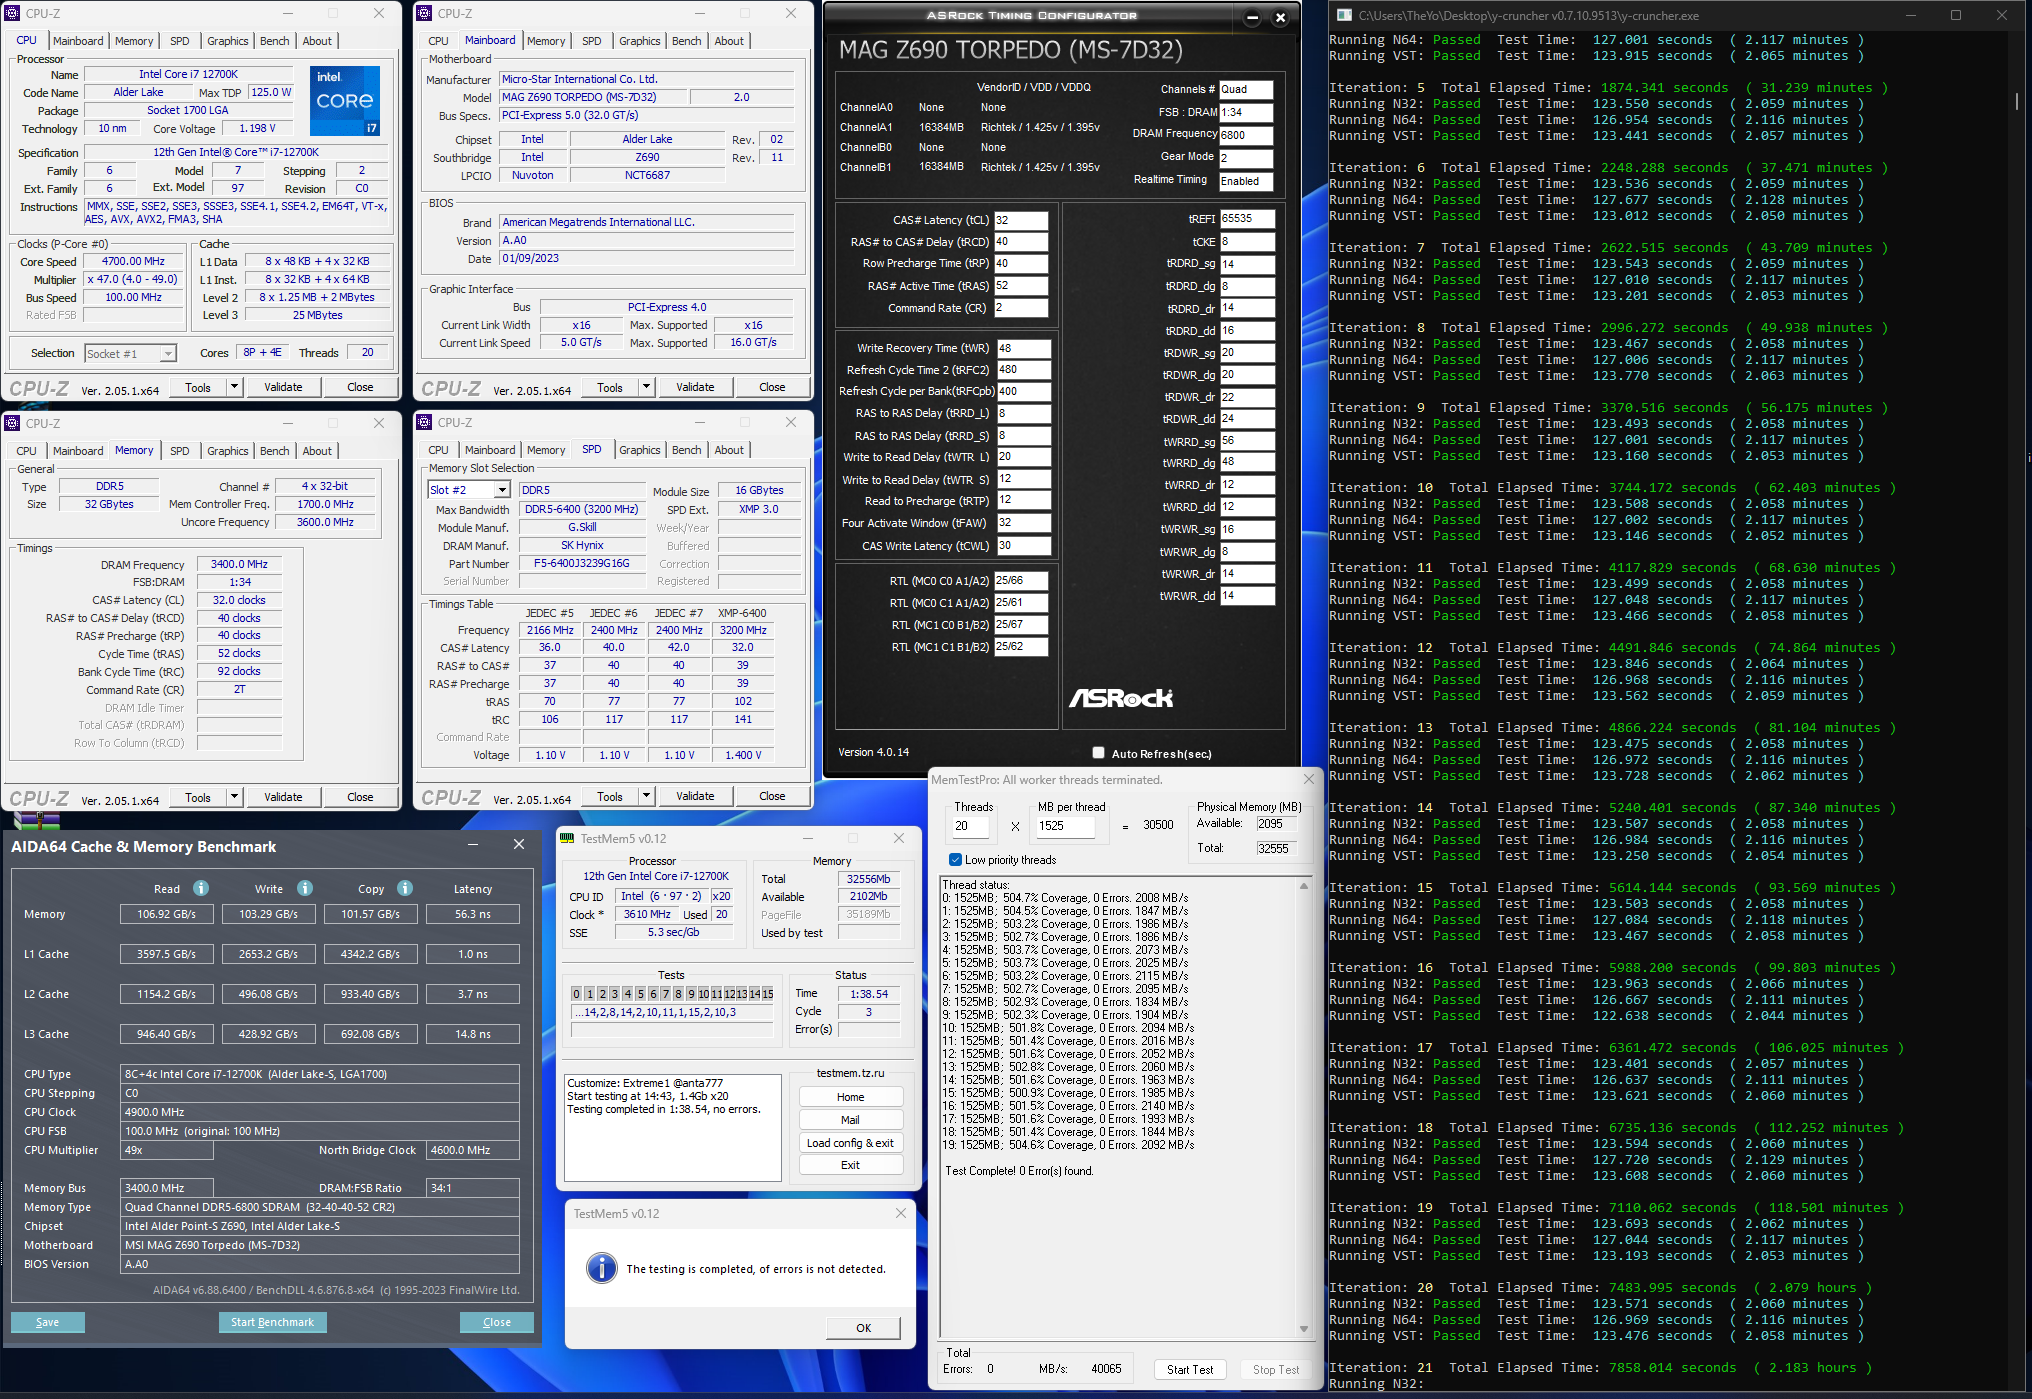The width and height of the screenshot is (2032, 1399).
Task: Click the TestMem5 title bar icon
Action: point(568,838)
